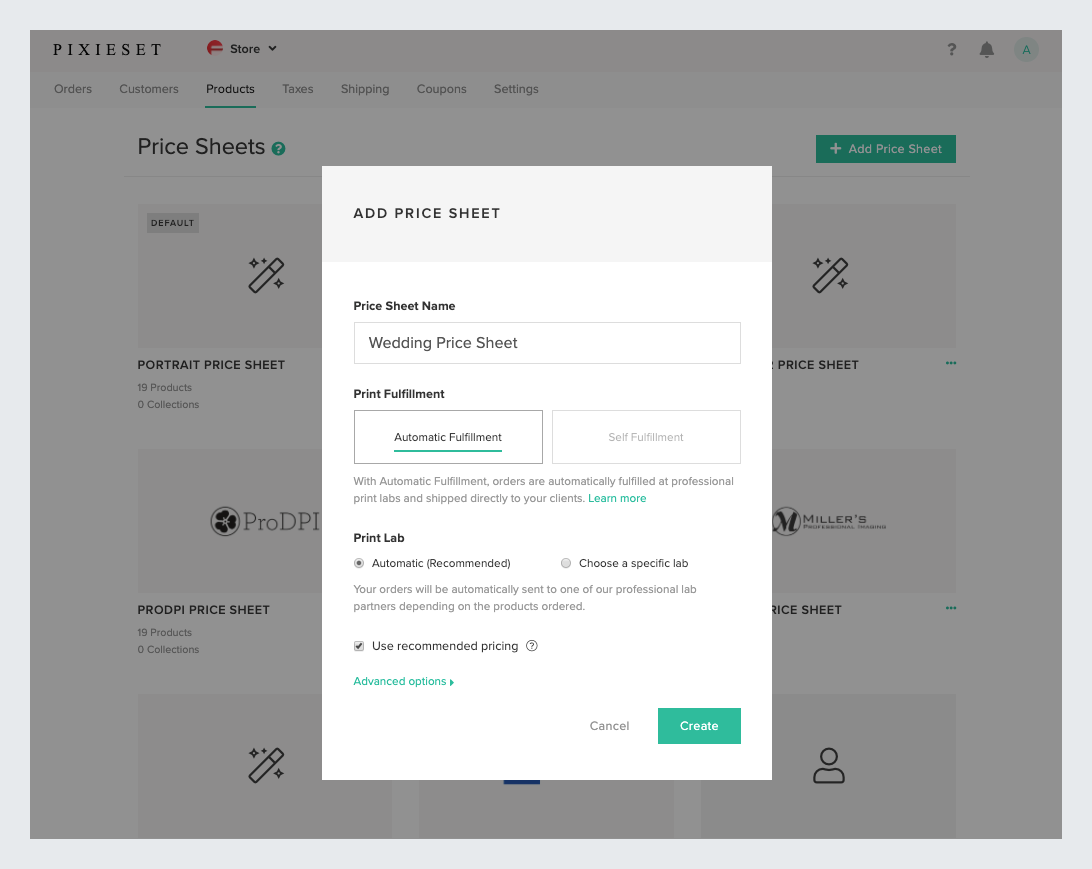Click the Price Sheet Name input field

(x=547, y=343)
